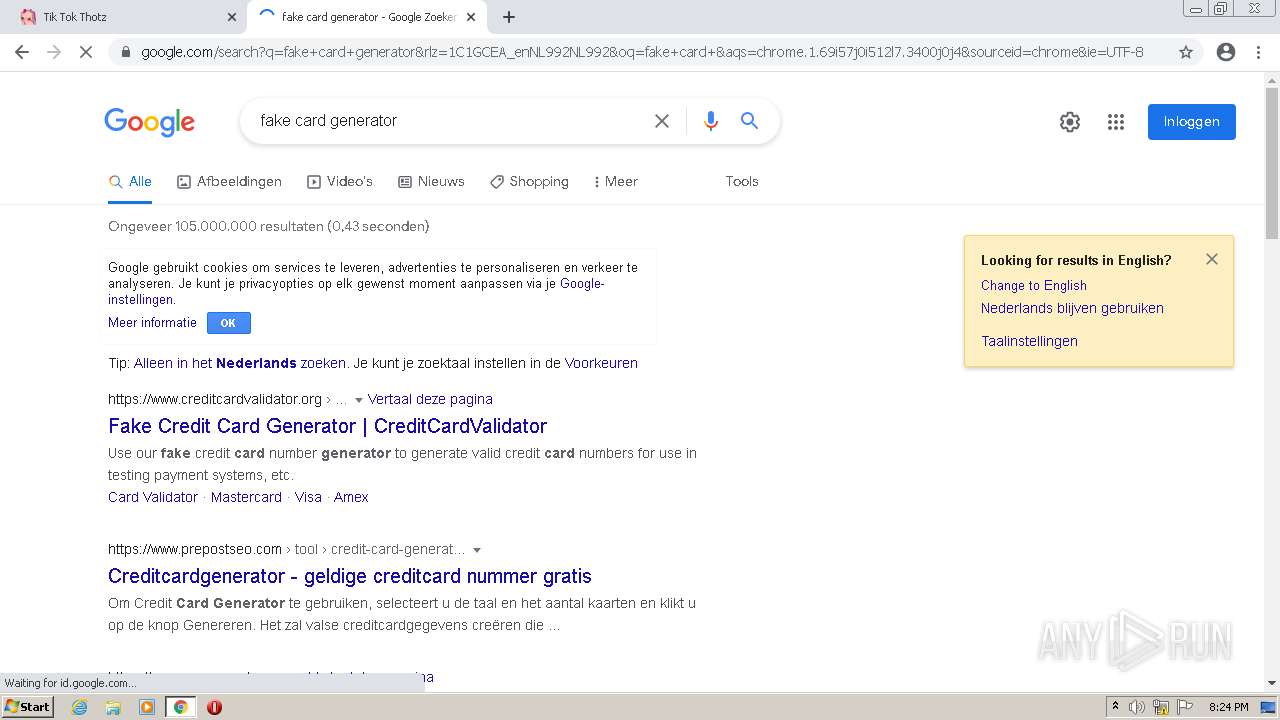Click the network tray icon
Image resolution: width=1280 pixels, height=720 pixels.
[1161, 707]
